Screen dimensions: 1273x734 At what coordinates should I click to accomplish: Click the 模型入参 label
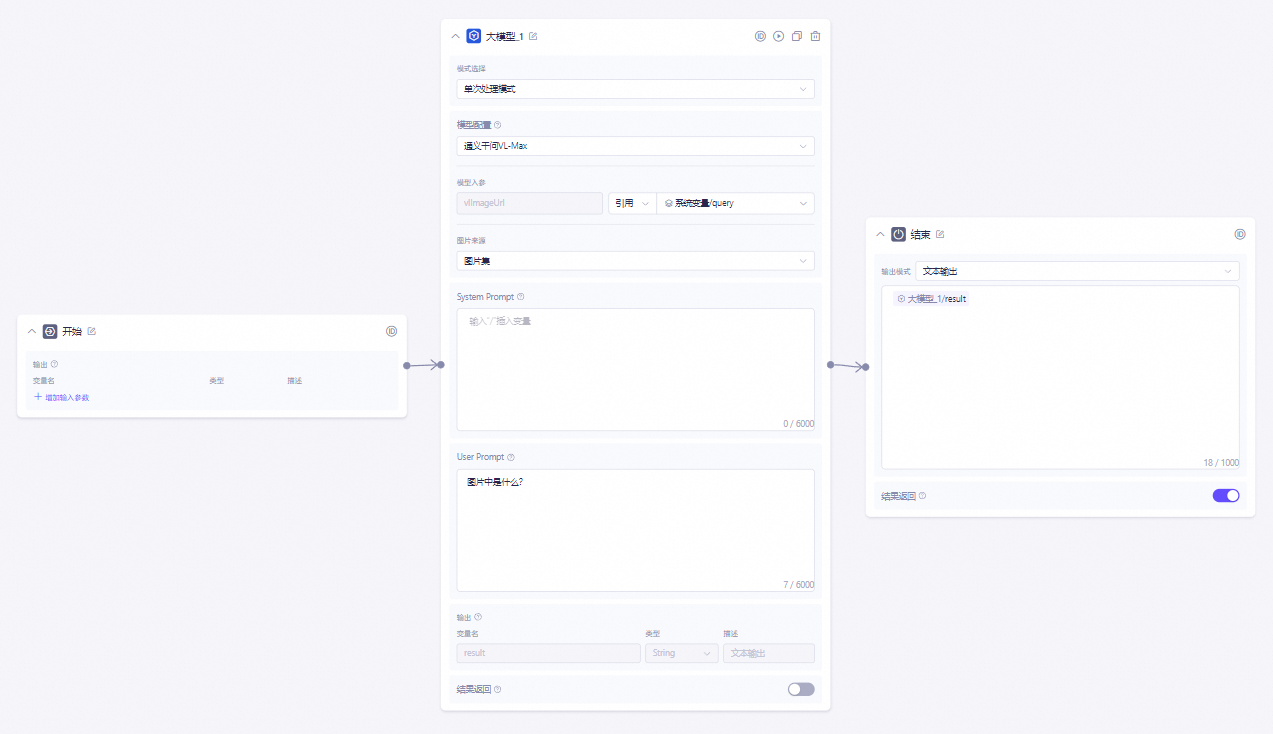471,182
